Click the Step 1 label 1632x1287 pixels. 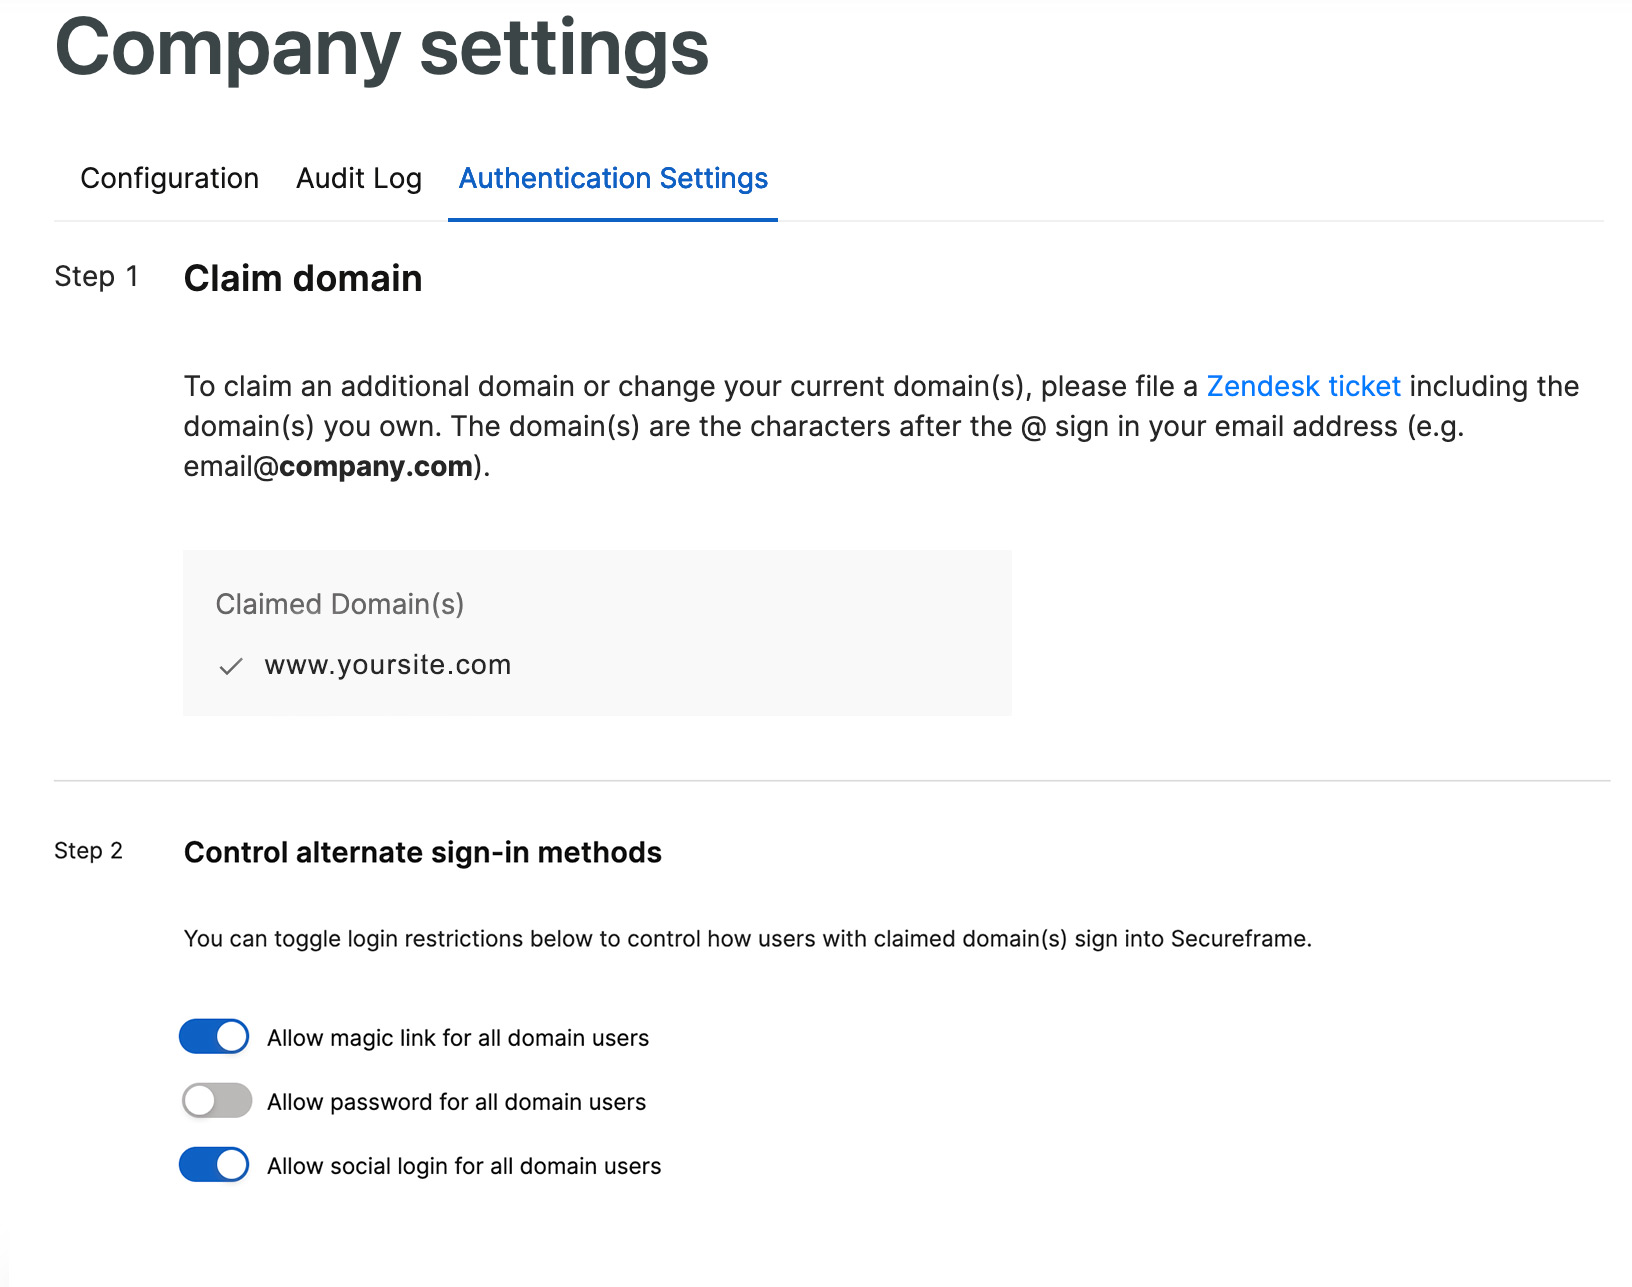tap(97, 277)
